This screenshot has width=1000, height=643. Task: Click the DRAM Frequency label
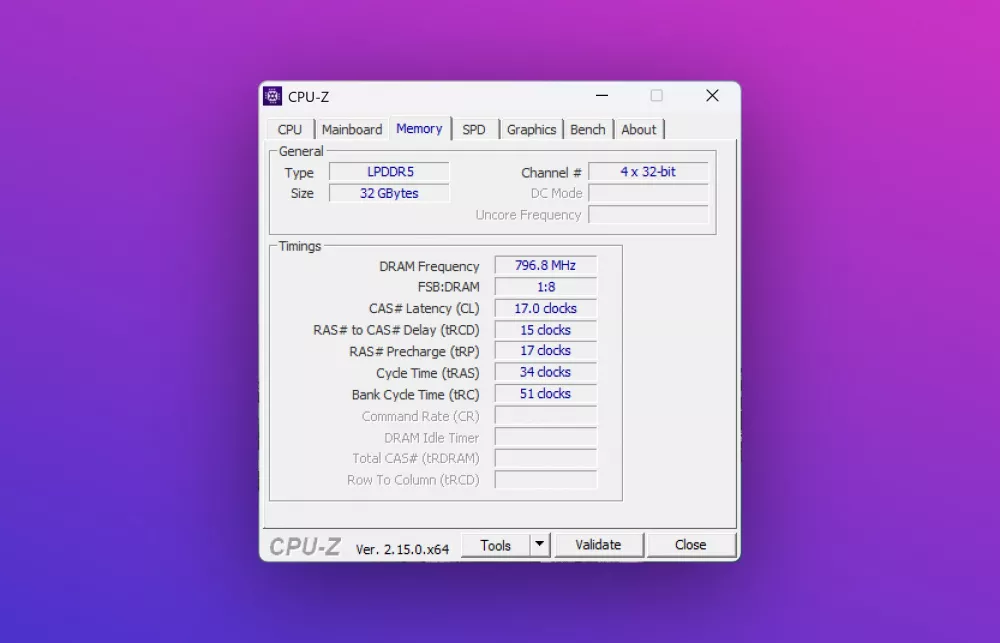(x=429, y=267)
